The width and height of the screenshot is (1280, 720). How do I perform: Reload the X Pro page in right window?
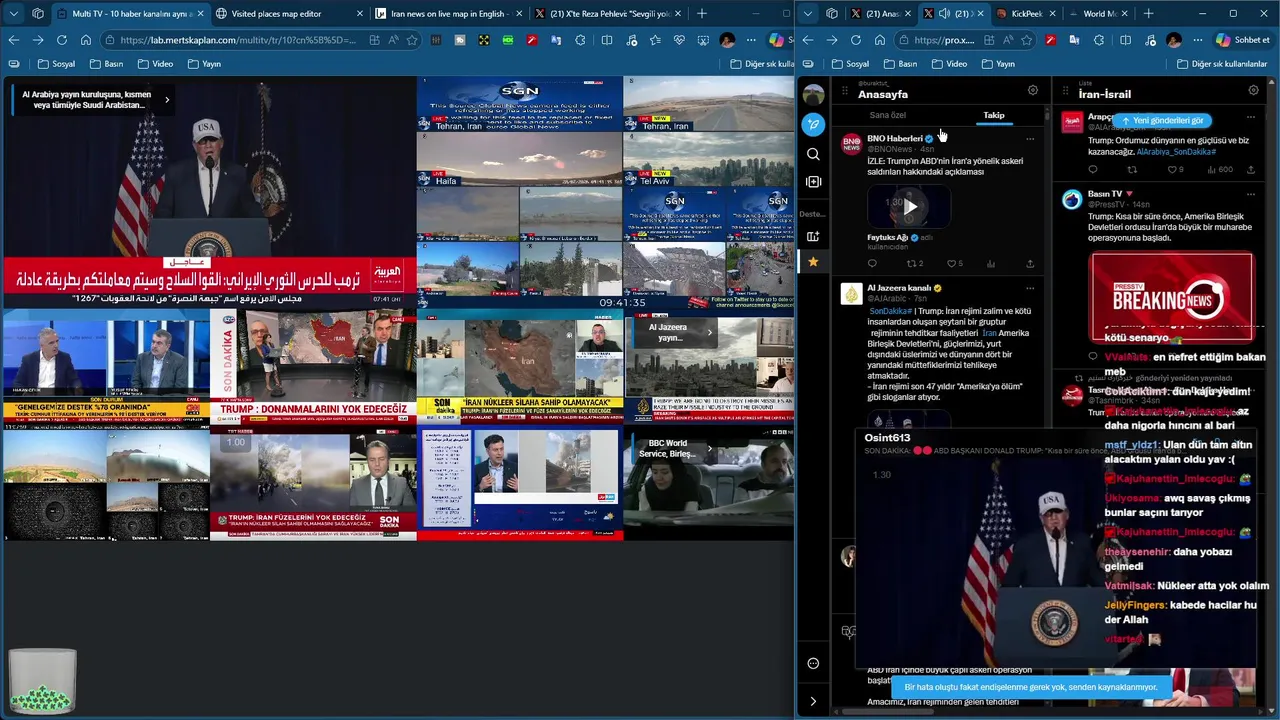tap(855, 40)
